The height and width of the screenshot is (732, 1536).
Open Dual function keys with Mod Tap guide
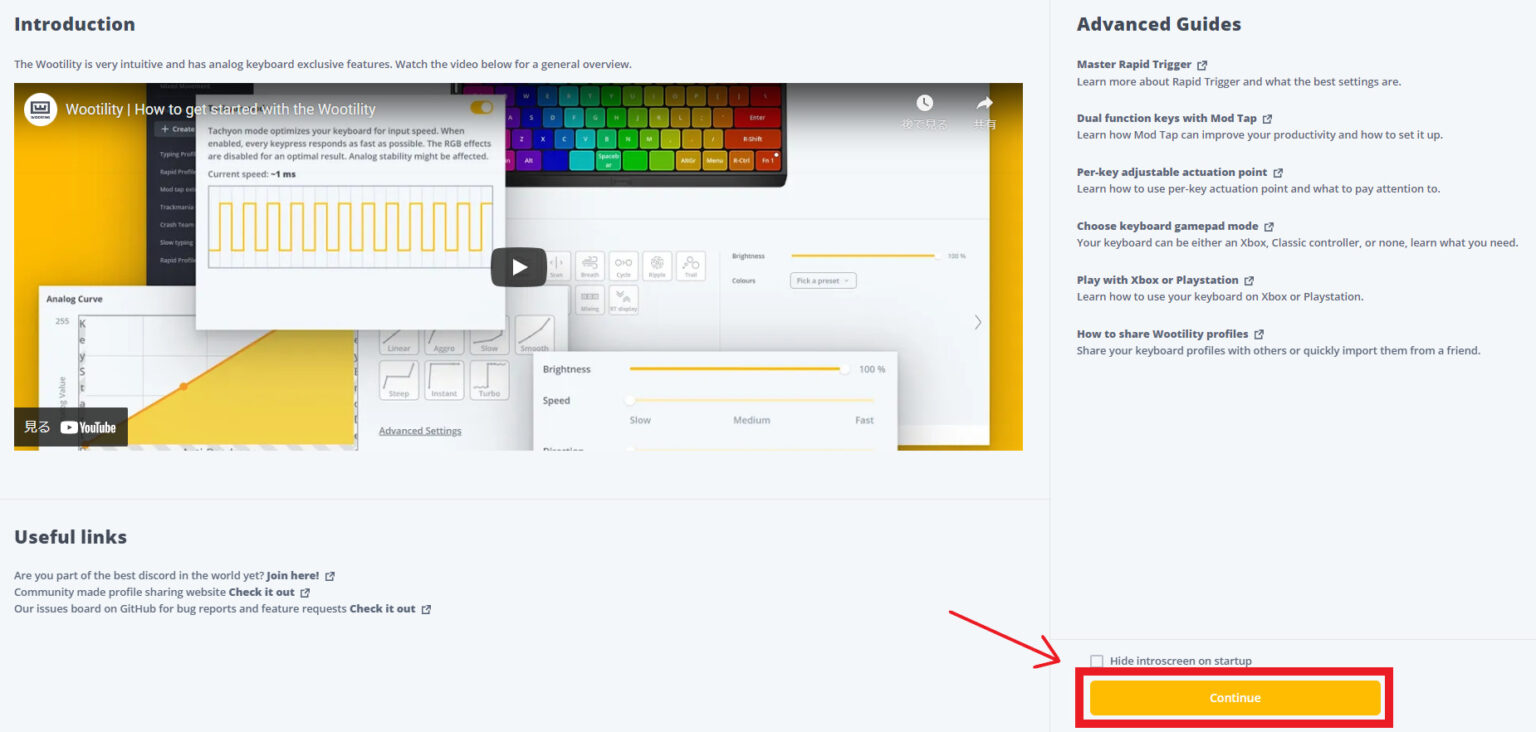click(1167, 118)
